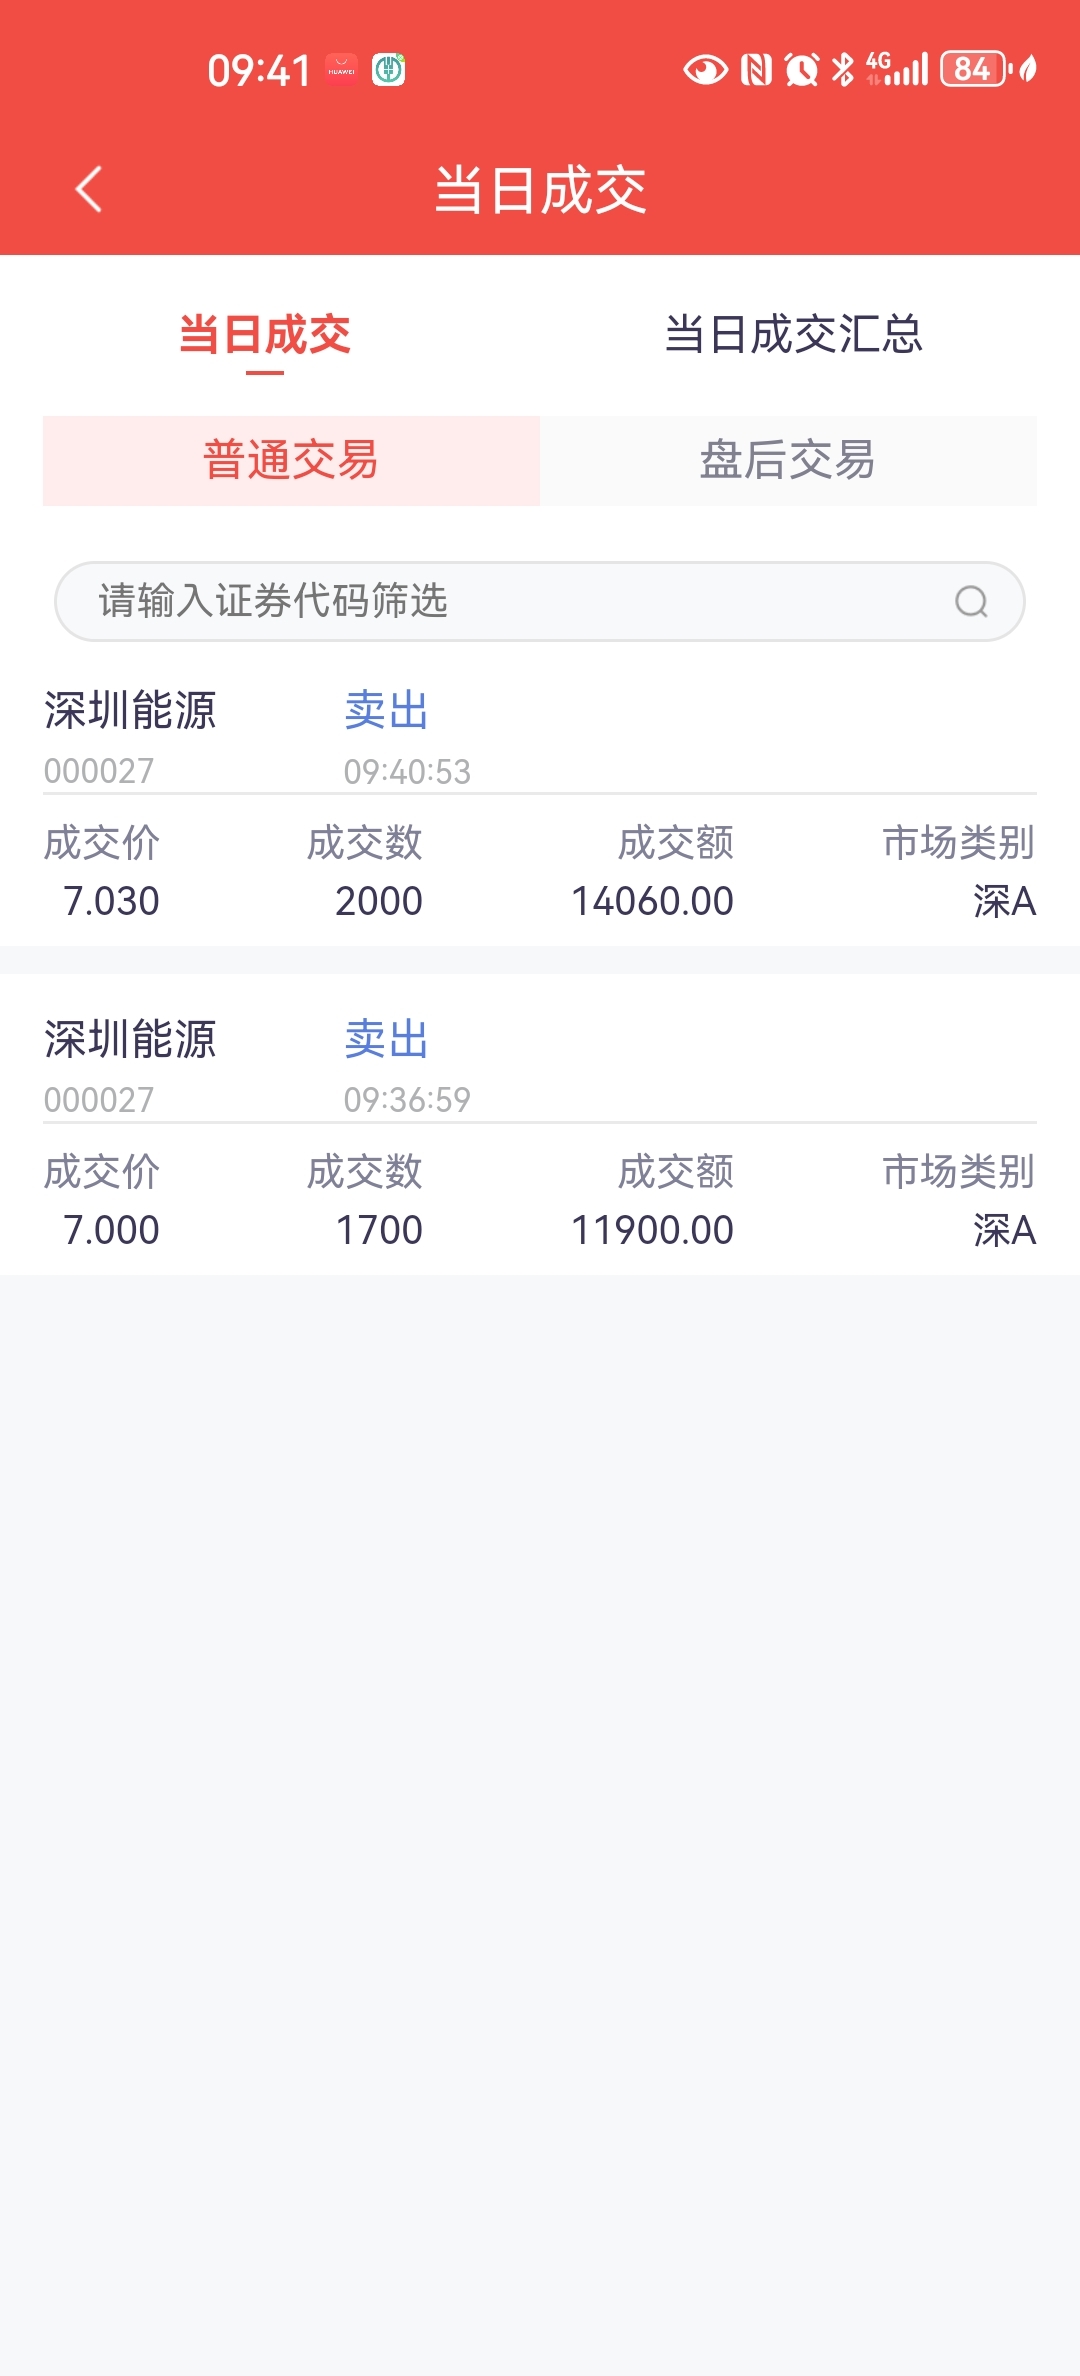Select the 当日成交 tab

(265, 334)
